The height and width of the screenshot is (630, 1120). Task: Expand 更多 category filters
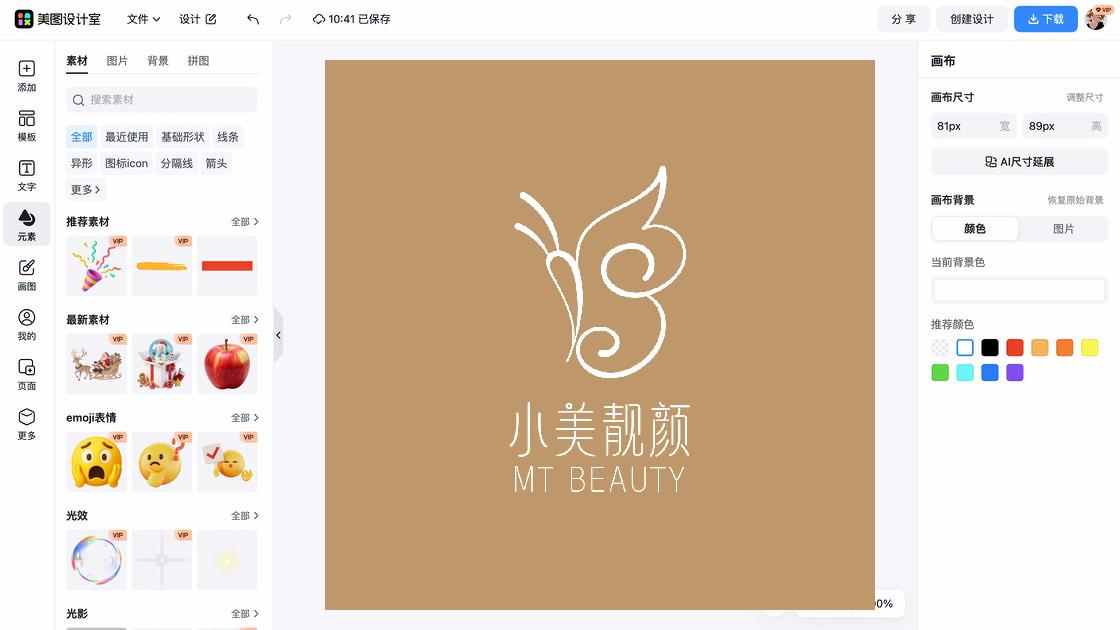coord(86,189)
